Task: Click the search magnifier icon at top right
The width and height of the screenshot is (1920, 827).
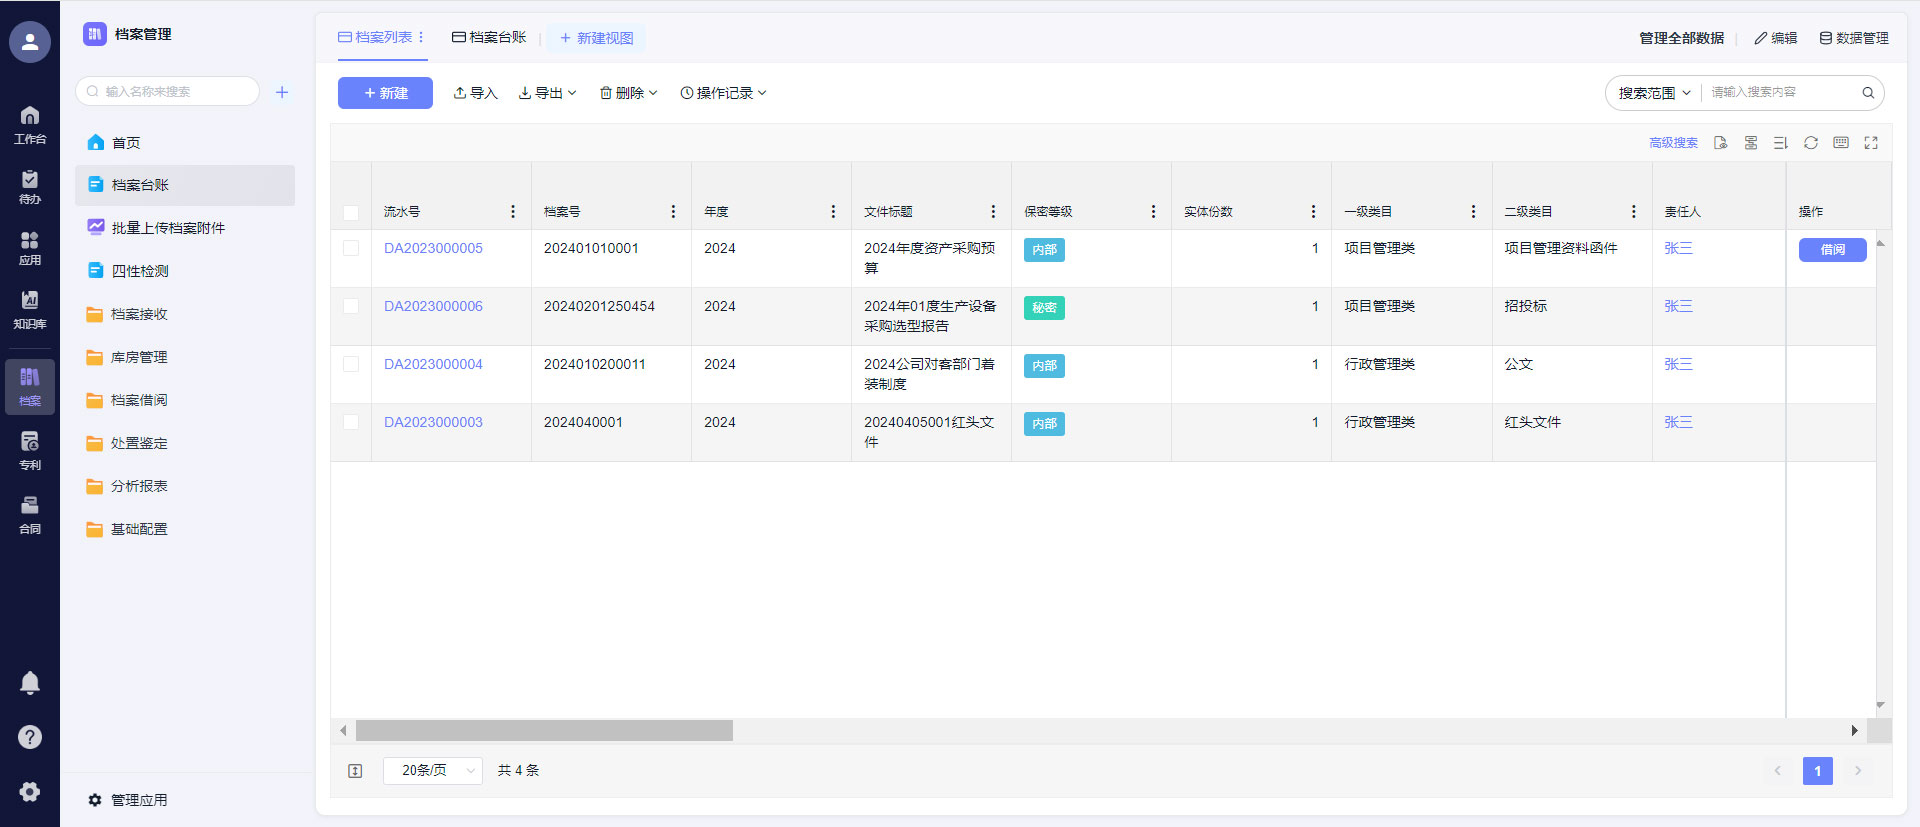Action: (x=1867, y=93)
